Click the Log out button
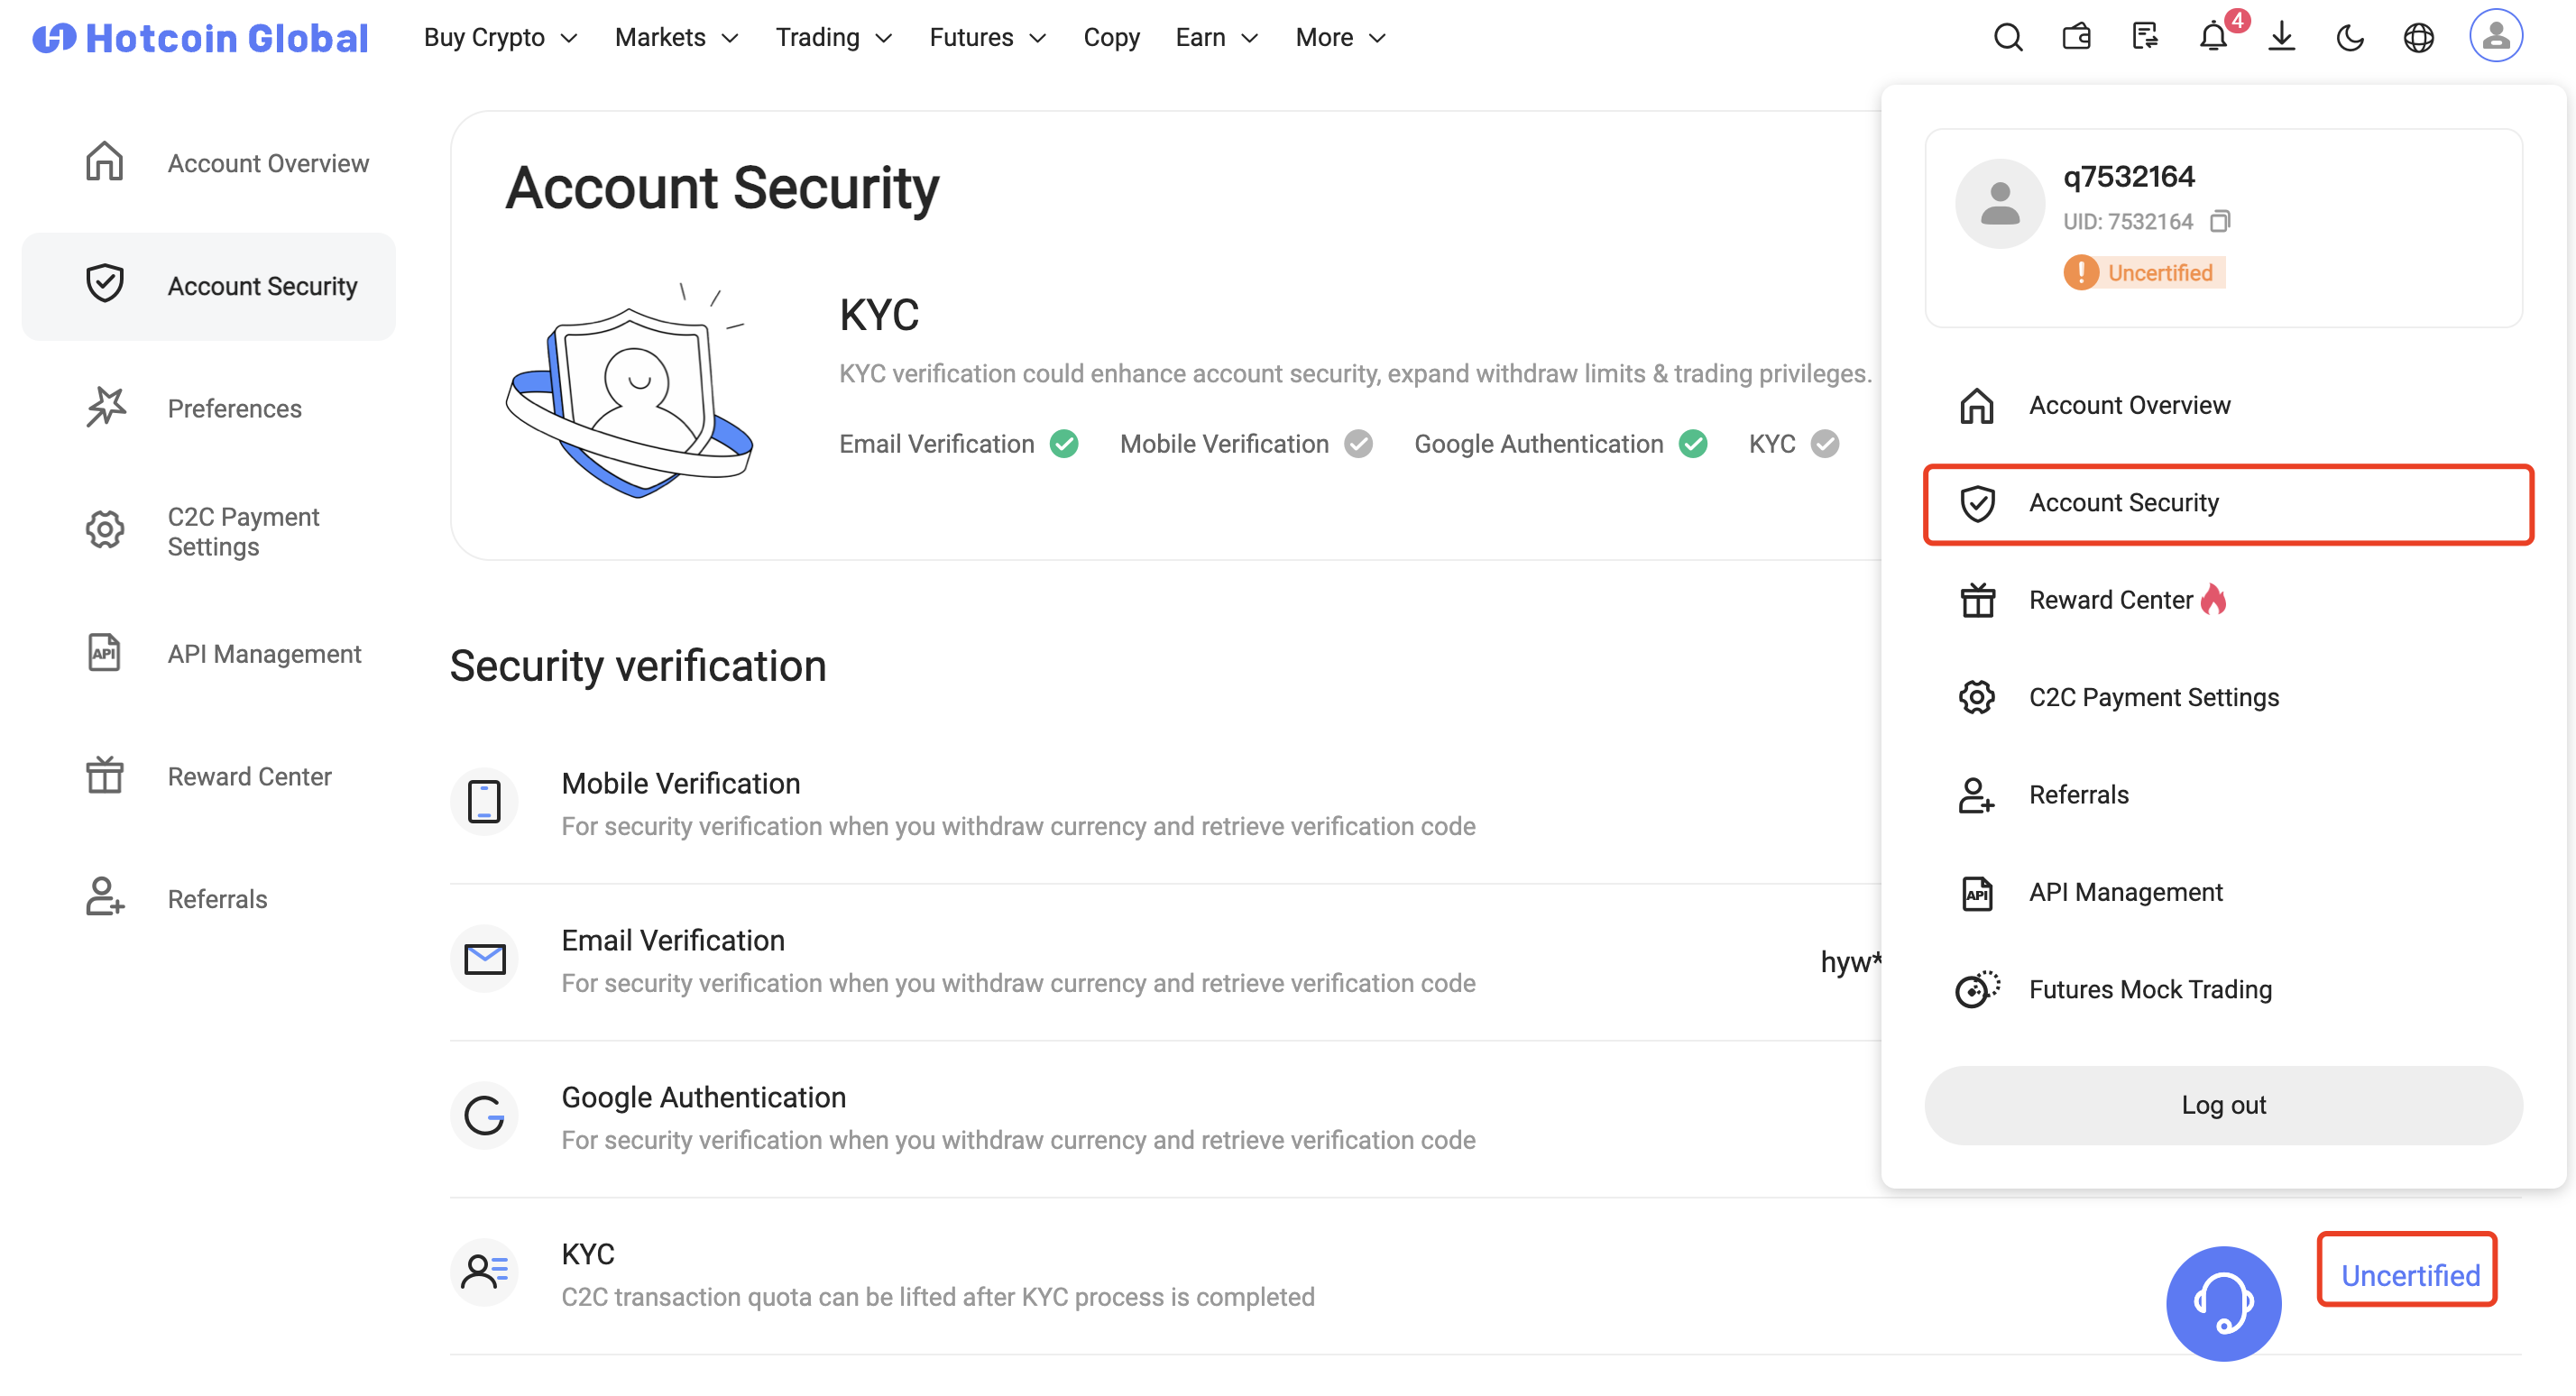This screenshot has width=2576, height=1396. (x=2222, y=1105)
